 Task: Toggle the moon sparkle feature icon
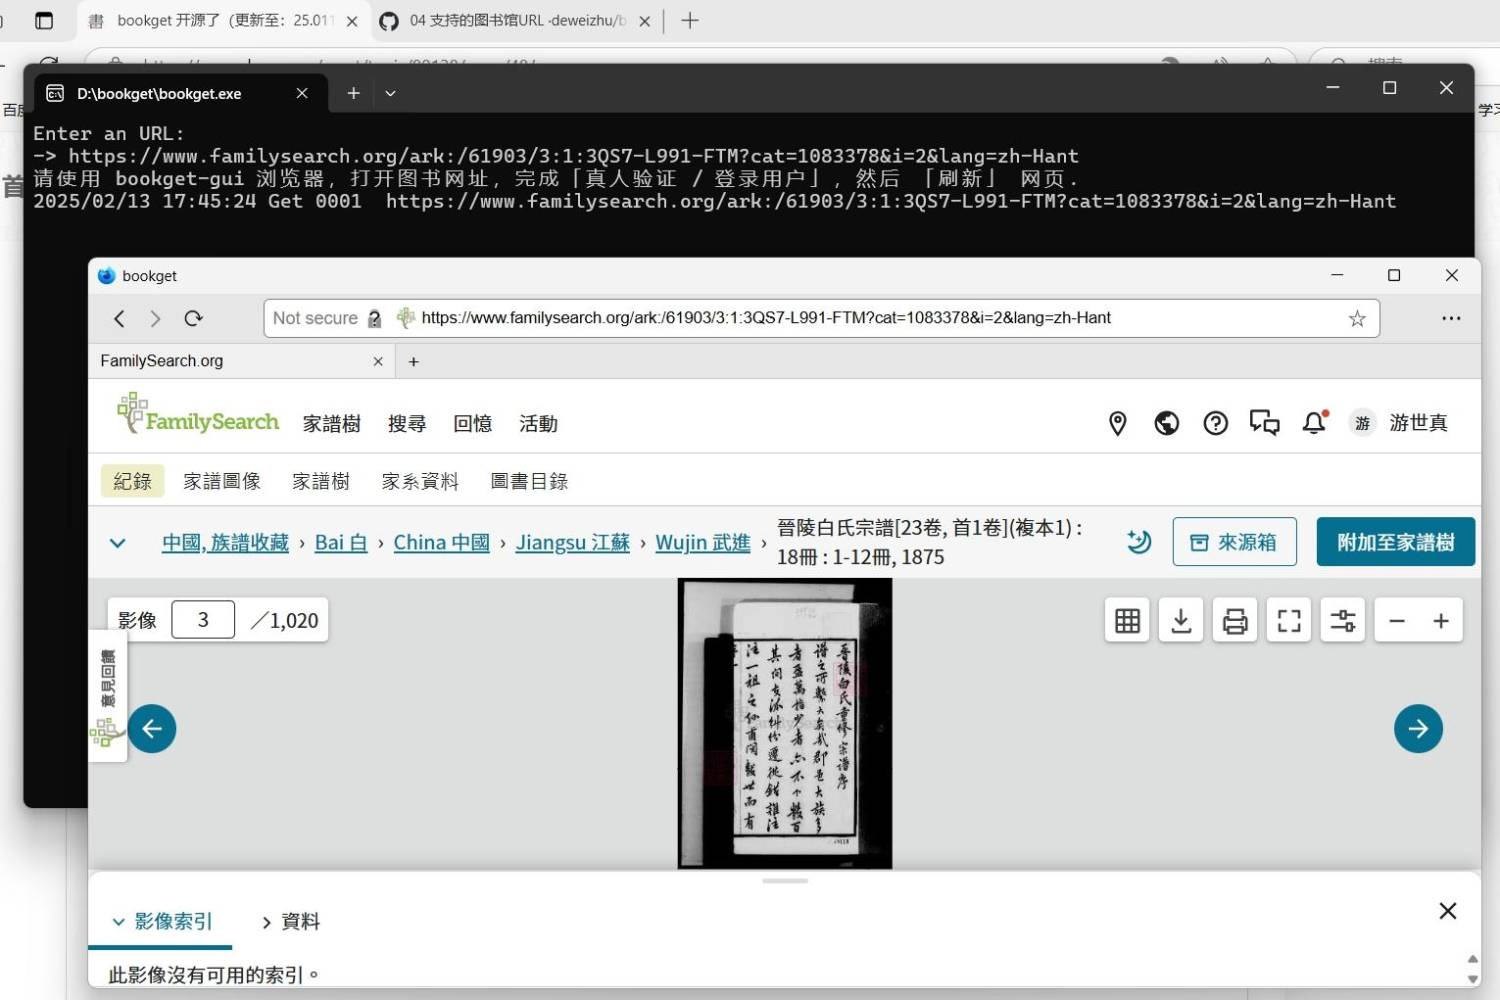click(x=1138, y=541)
